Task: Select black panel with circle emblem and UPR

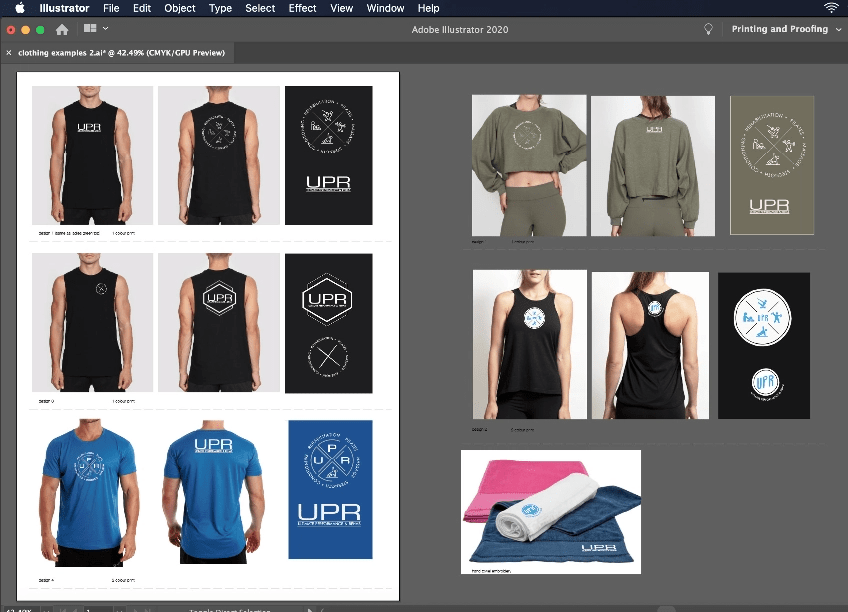Action: (x=329, y=155)
